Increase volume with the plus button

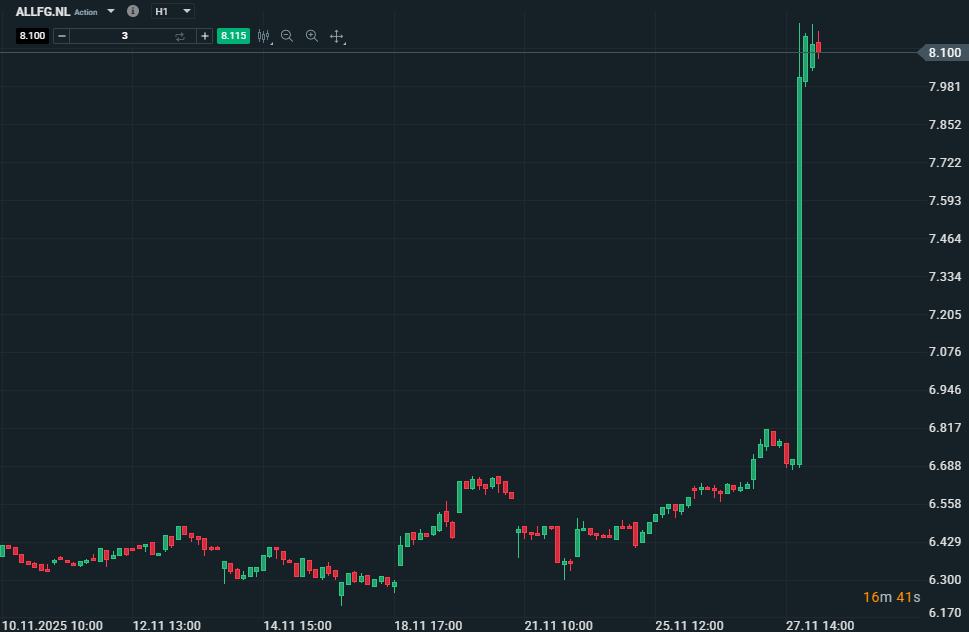click(x=205, y=36)
